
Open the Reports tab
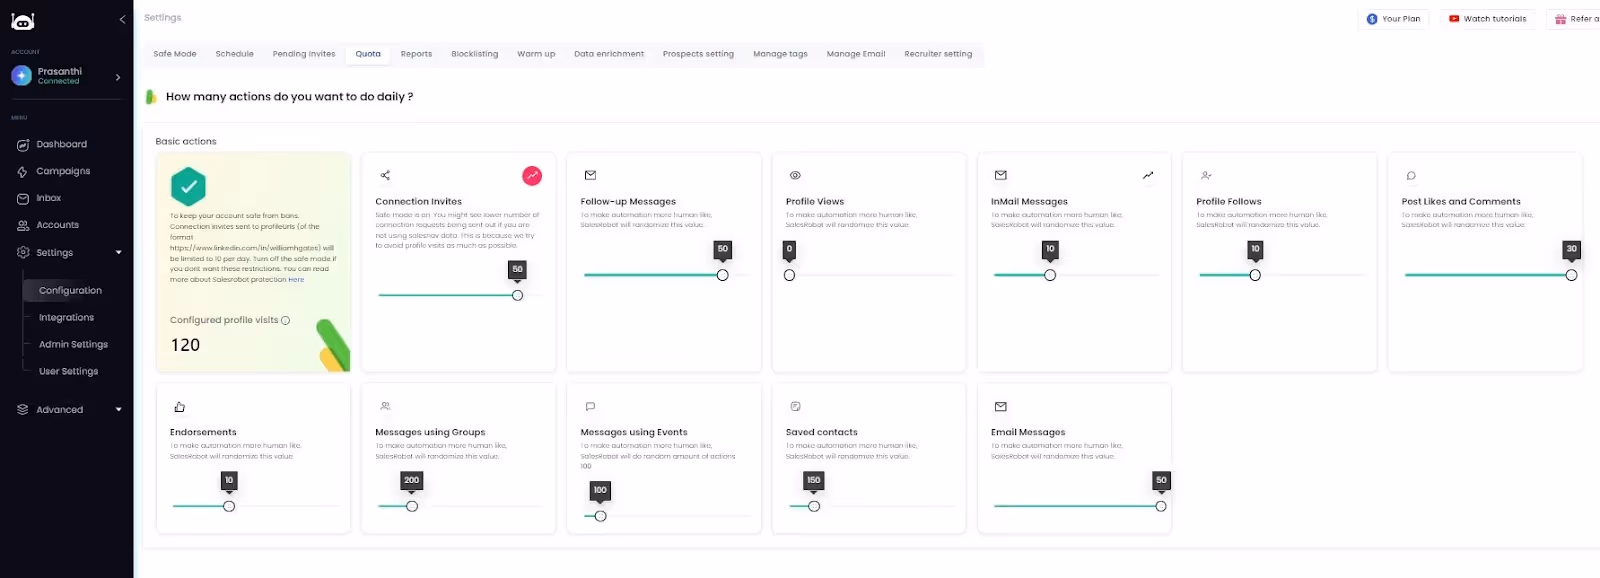point(416,54)
